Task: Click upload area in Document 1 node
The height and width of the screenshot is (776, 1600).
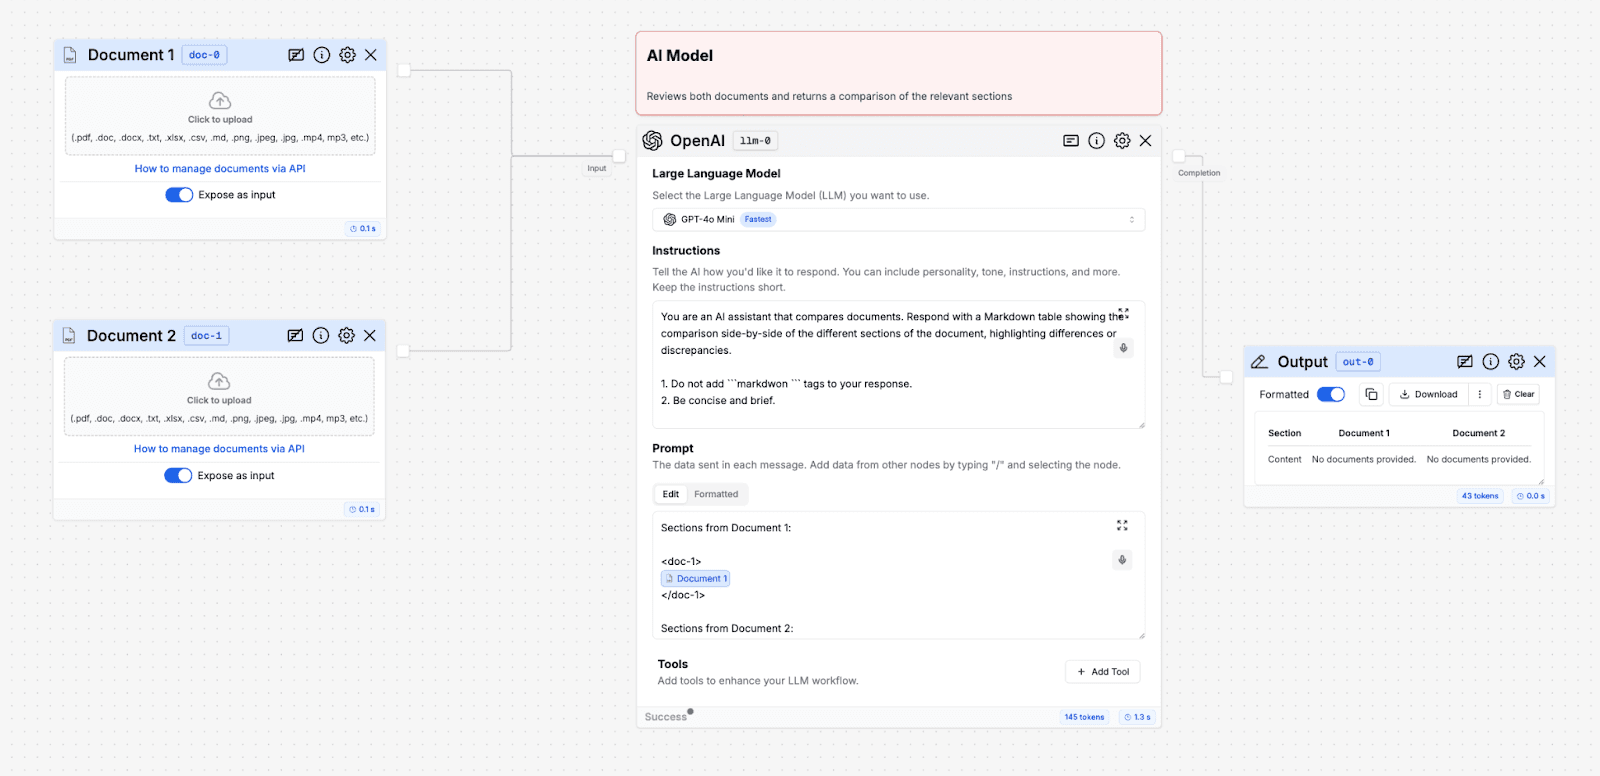Action: pos(220,116)
